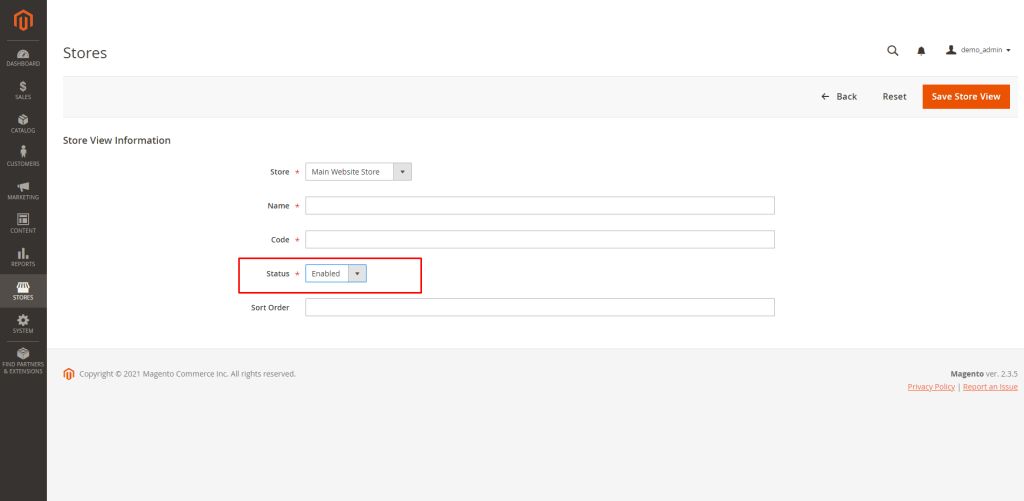Viewport: 1024px width, 501px height.
Task: Open the Store dropdown (Main Website Store)
Action: (358, 172)
